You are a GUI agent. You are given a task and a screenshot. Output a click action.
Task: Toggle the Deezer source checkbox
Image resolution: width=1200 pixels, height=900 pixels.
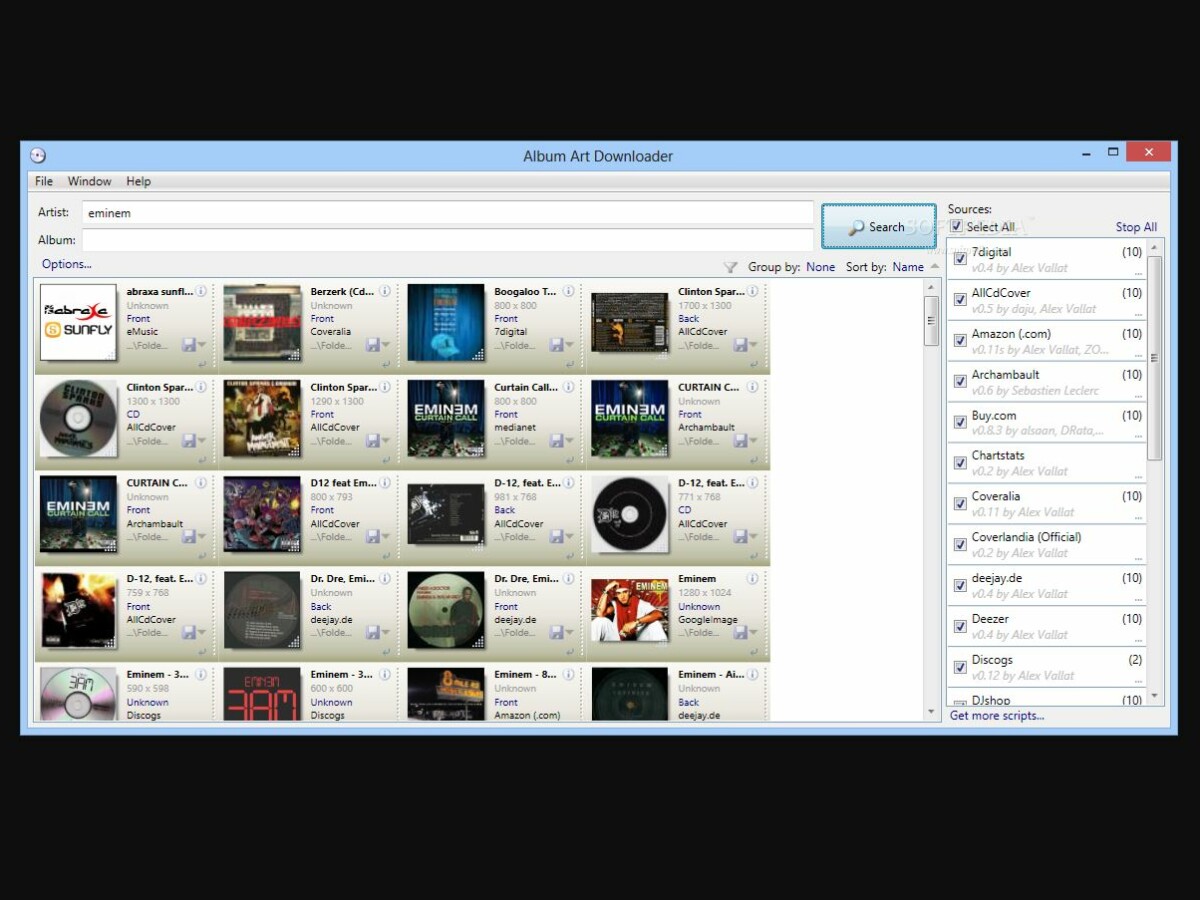pos(960,627)
